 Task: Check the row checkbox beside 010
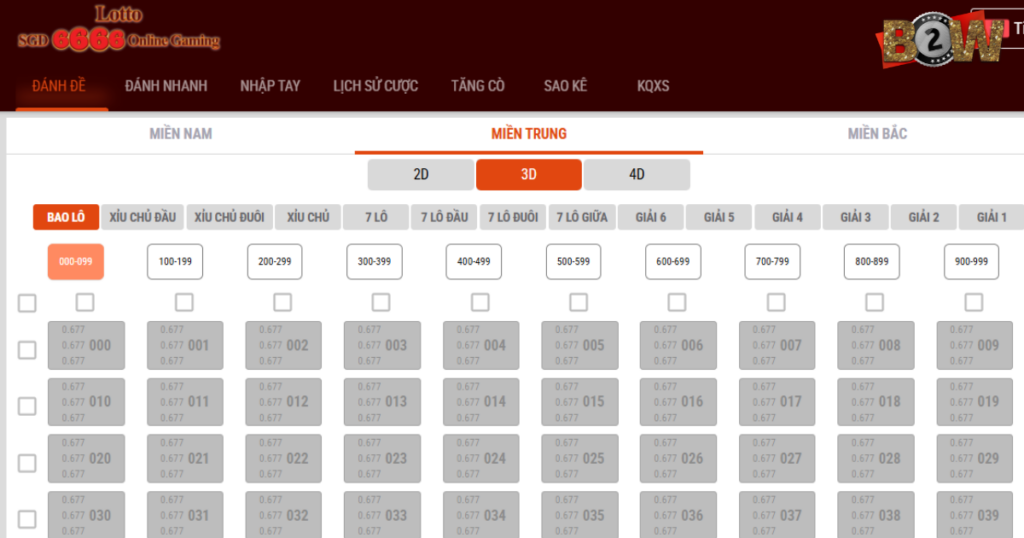click(27, 406)
